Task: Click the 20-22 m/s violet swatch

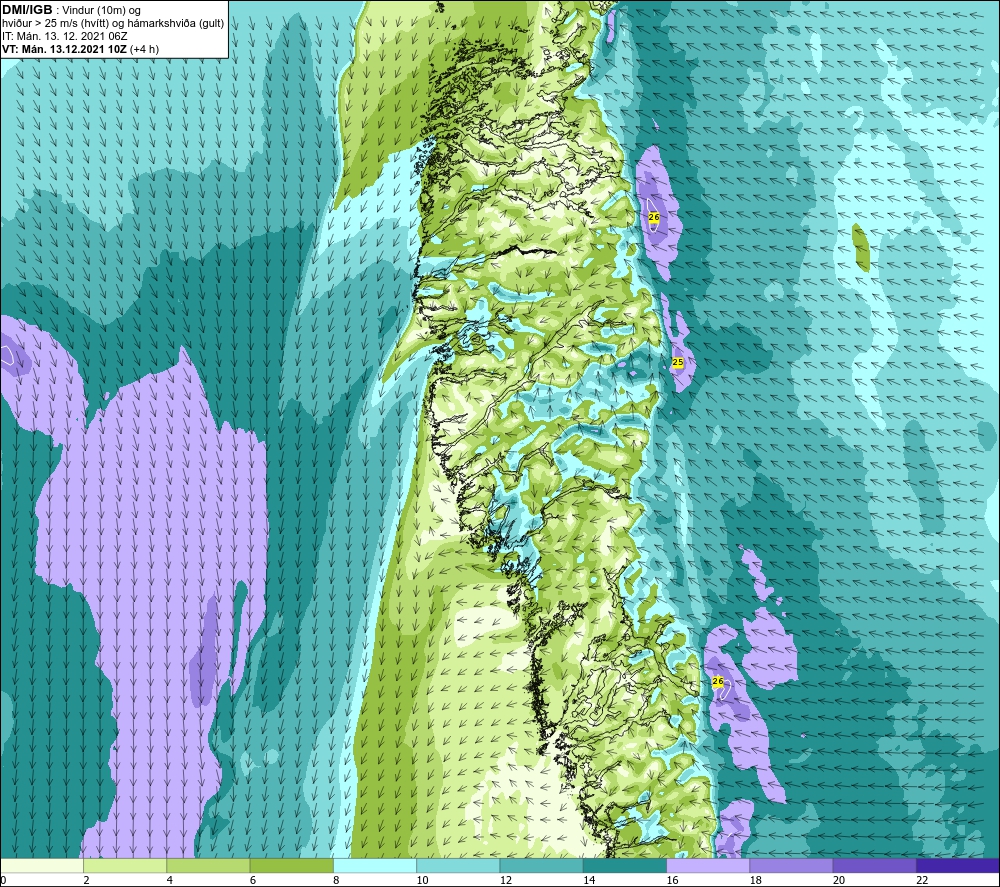Action: tap(874, 865)
